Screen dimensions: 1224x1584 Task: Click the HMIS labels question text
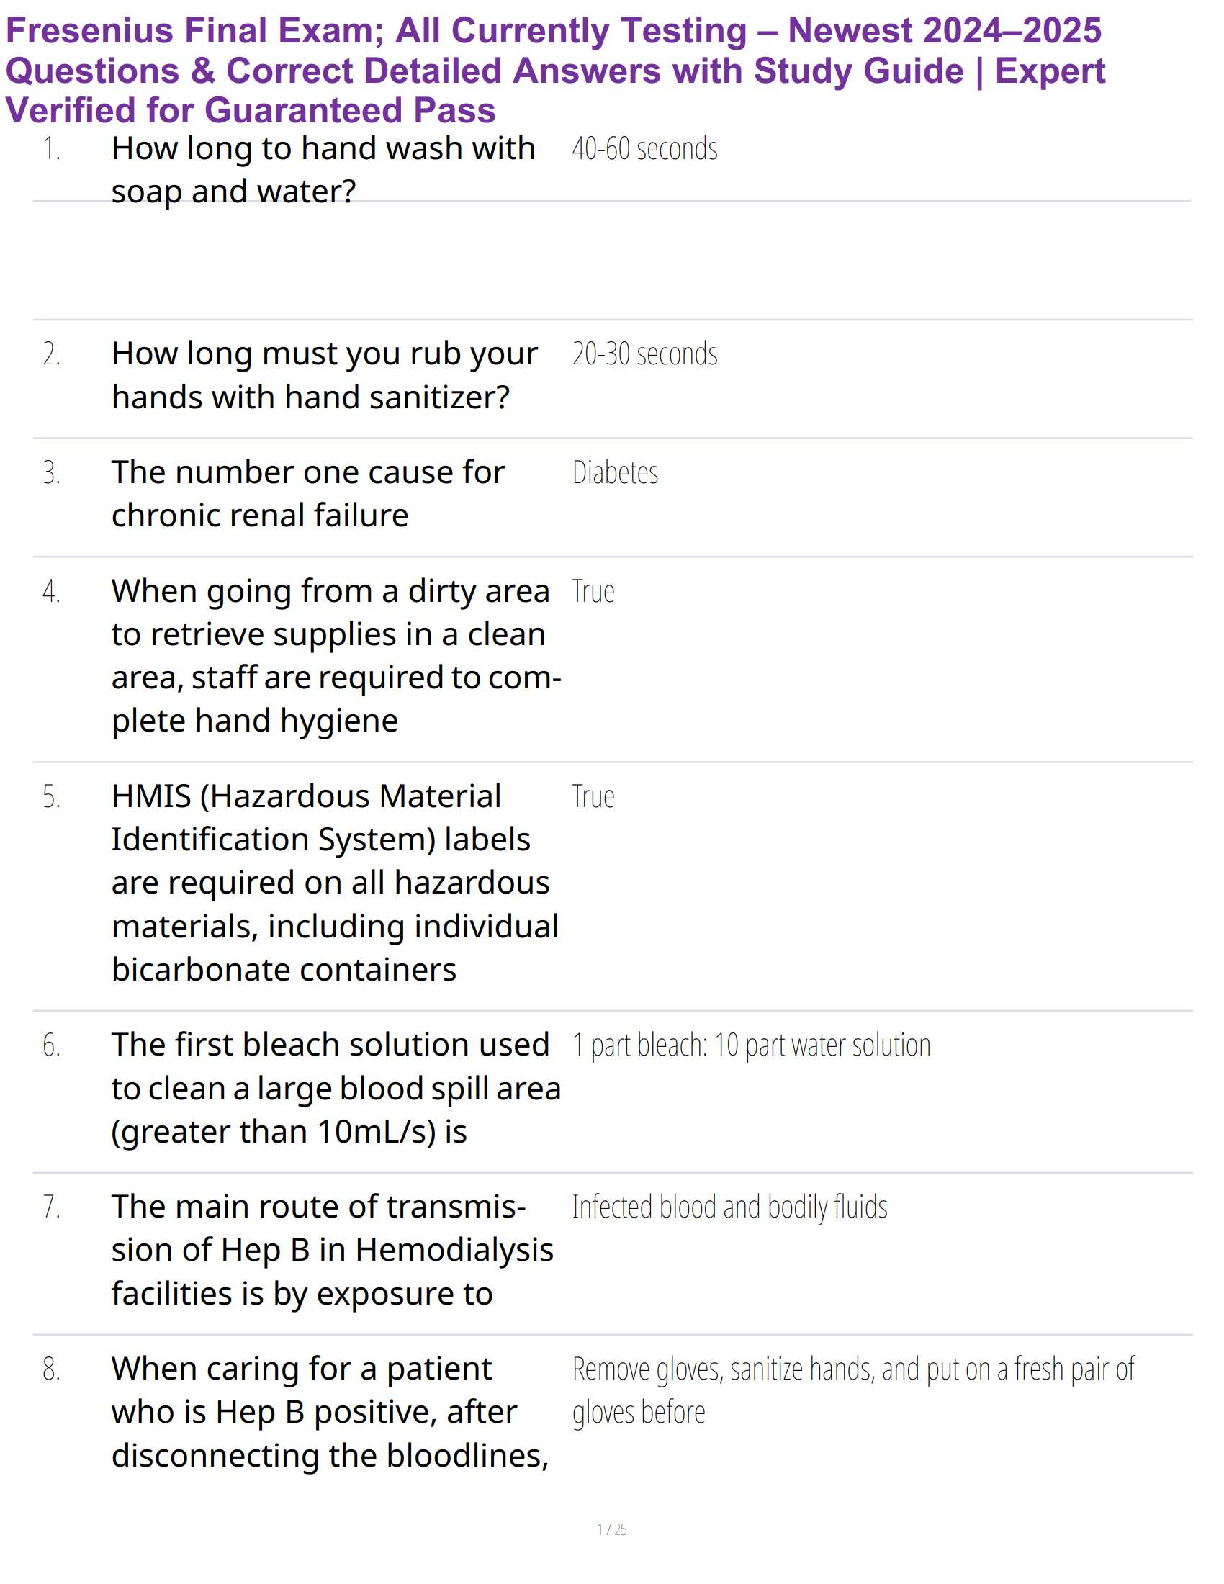tap(334, 882)
